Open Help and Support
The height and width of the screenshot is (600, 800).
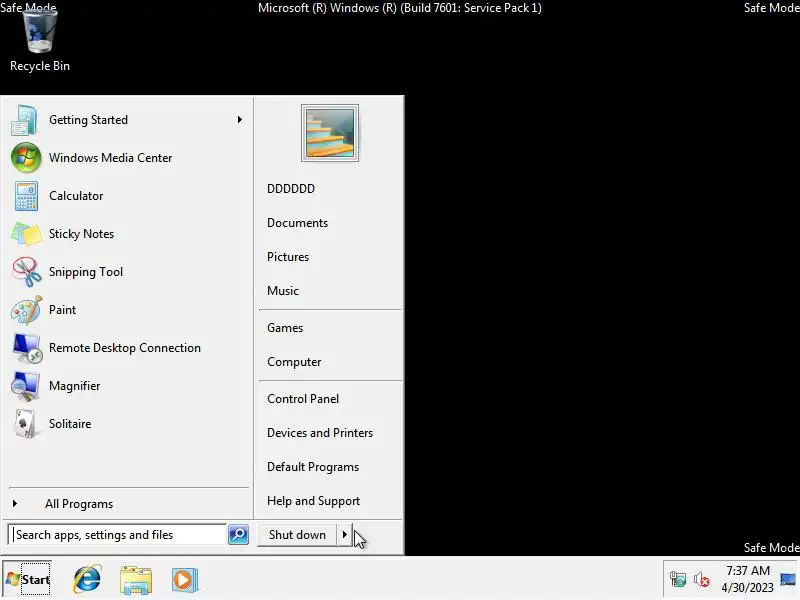(313, 501)
